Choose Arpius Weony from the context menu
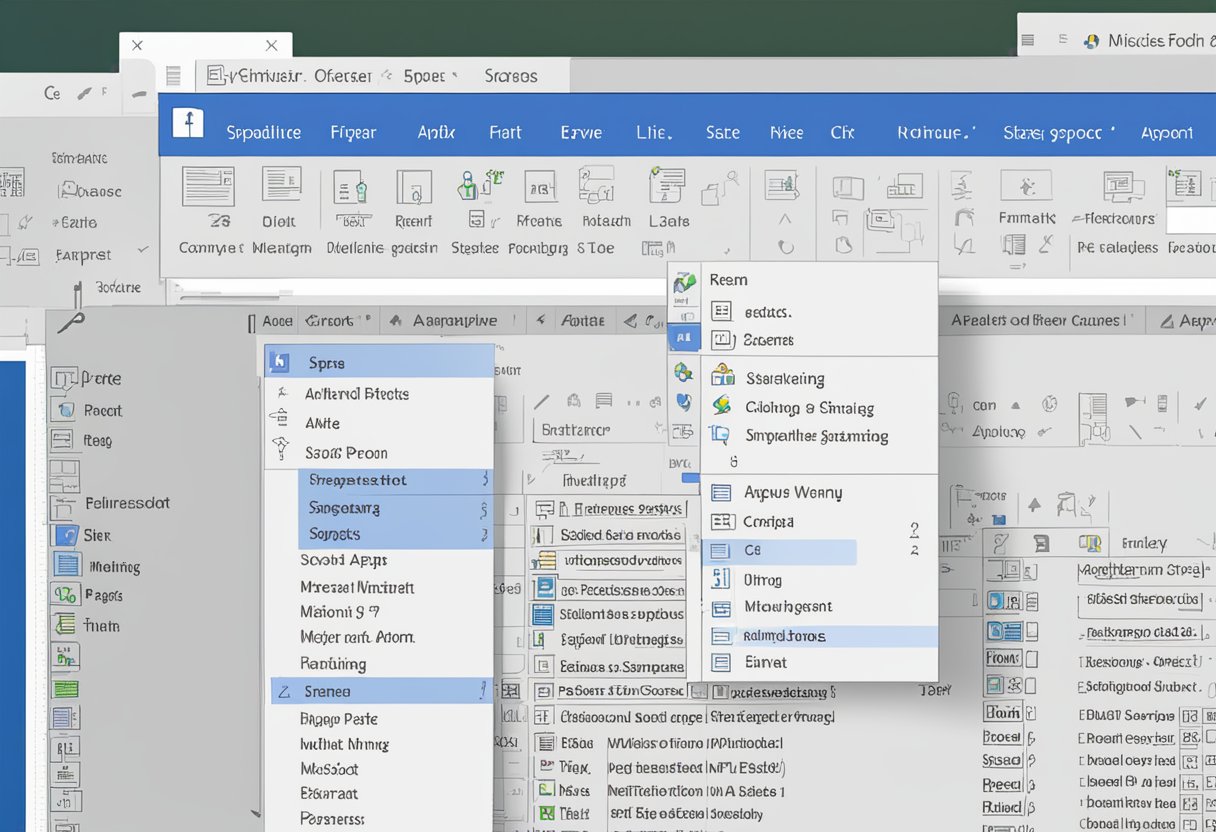The height and width of the screenshot is (832, 1216). point(792,492)
